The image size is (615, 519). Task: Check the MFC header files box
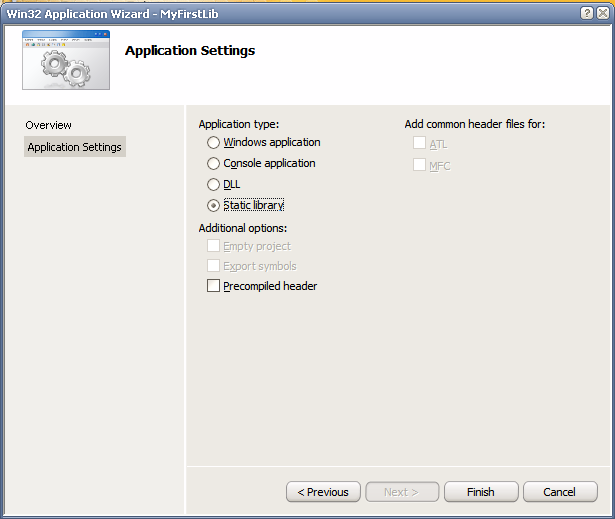[x=419, y=165]
